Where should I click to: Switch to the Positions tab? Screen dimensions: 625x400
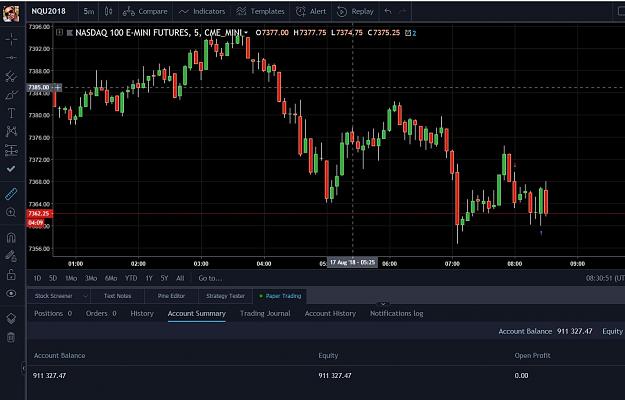point(53,314)
